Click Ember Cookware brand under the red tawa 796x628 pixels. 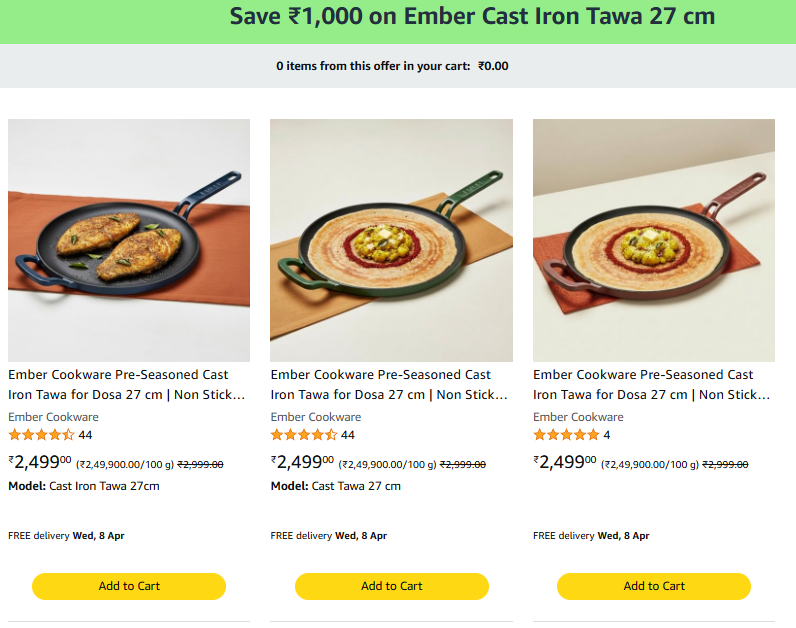click(578, 417)
